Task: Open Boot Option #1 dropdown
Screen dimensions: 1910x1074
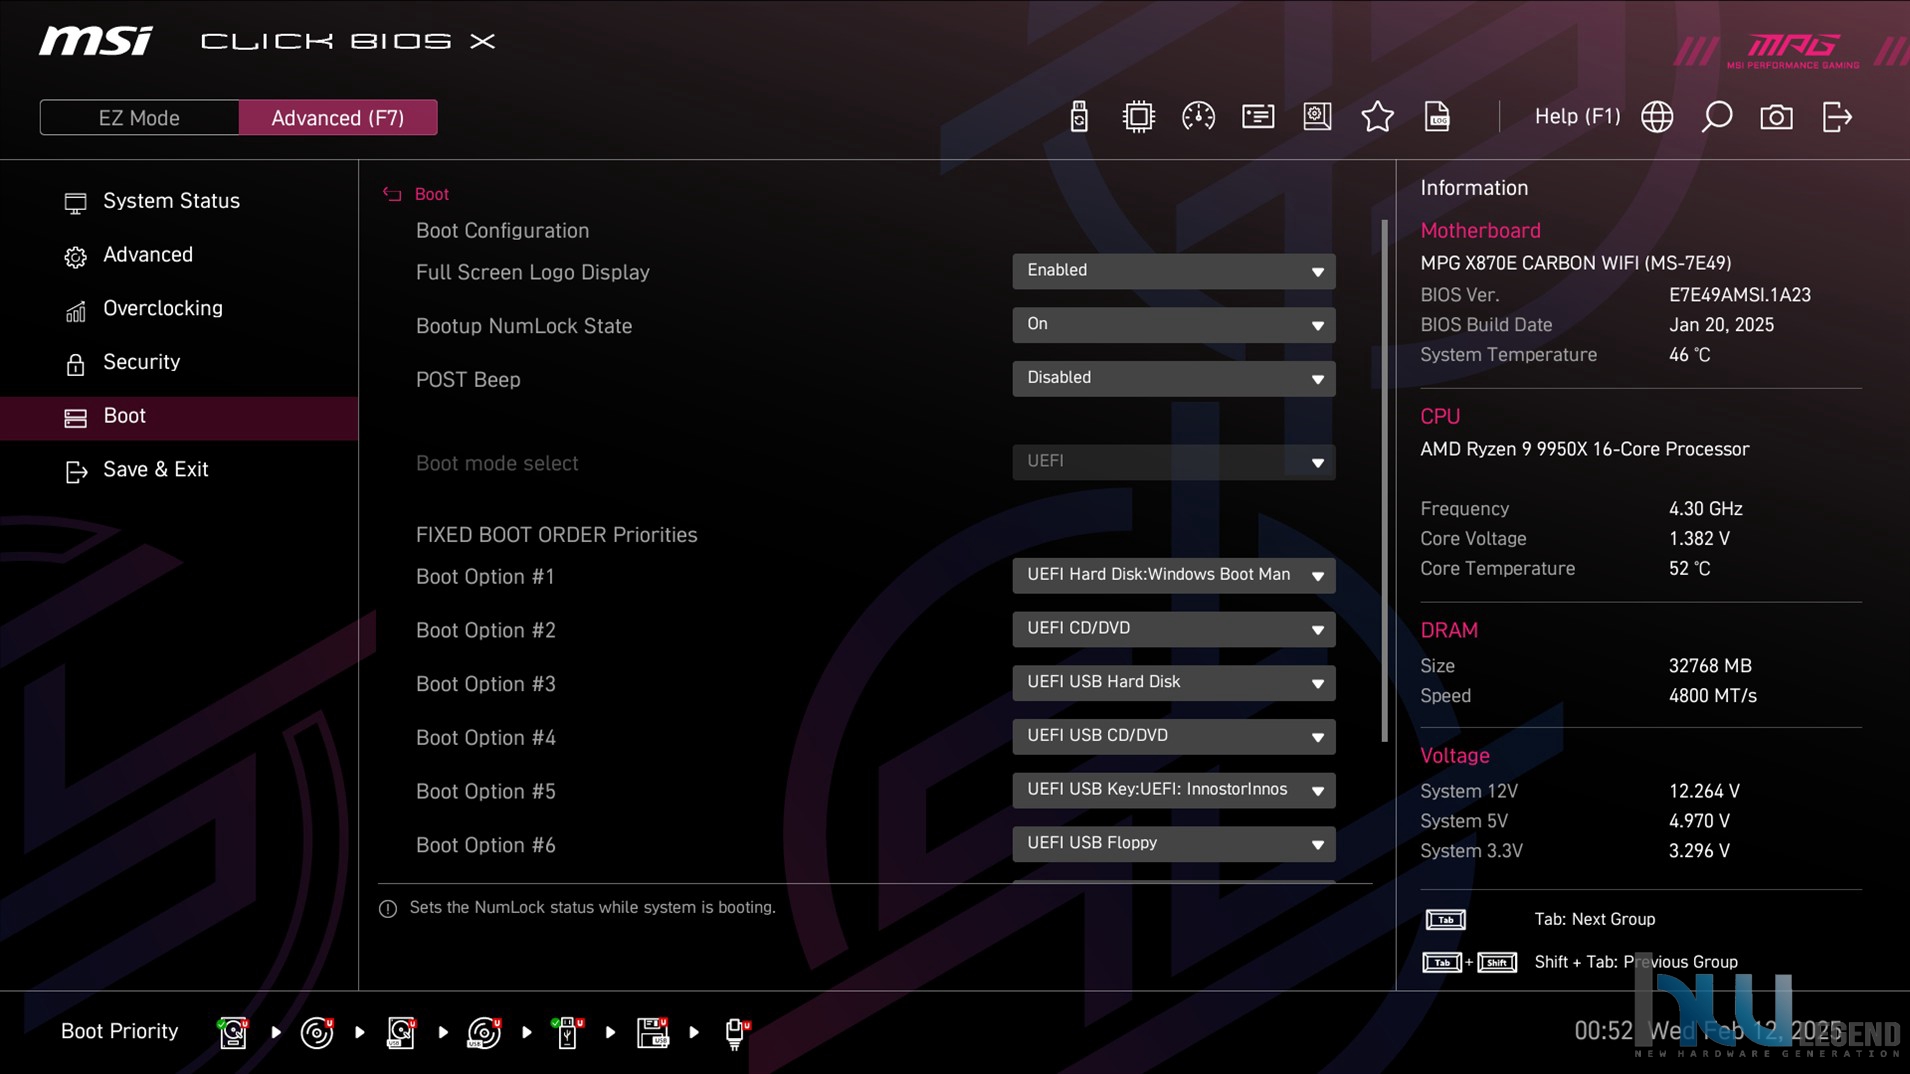Action: [x=1173, y=575]
